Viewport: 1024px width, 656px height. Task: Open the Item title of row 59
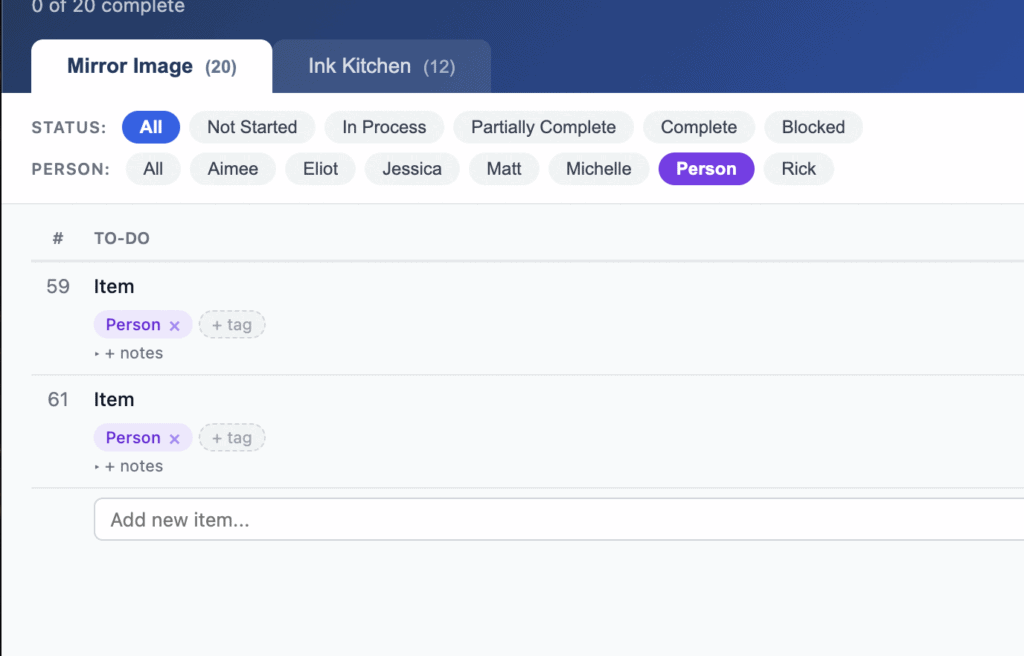[114, 287]
